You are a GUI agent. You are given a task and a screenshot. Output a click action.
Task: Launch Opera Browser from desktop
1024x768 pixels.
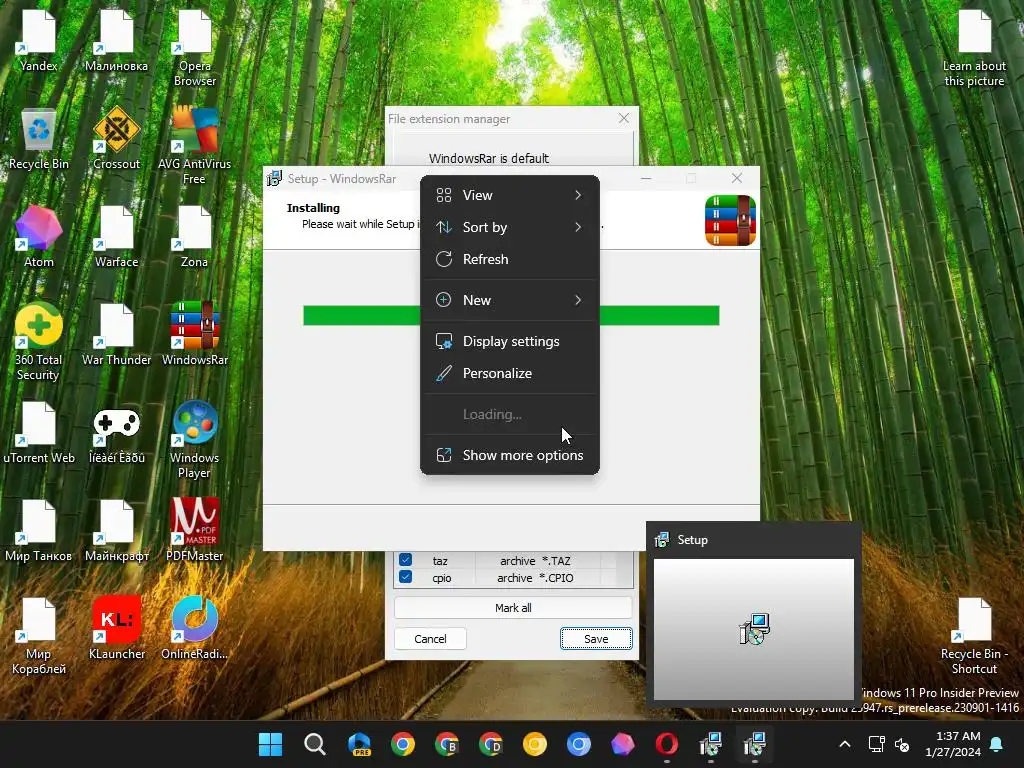[x=195, y=47]
